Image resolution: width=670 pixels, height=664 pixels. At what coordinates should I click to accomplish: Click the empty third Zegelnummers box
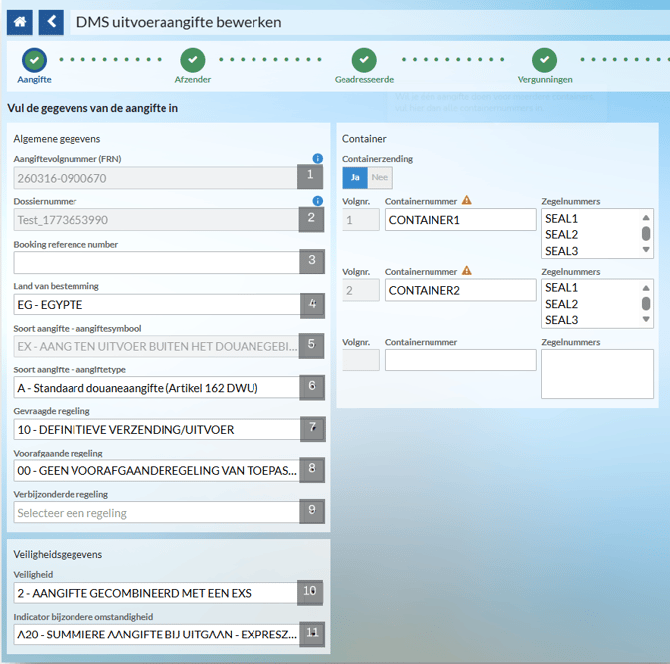click(x=597, y=374)
